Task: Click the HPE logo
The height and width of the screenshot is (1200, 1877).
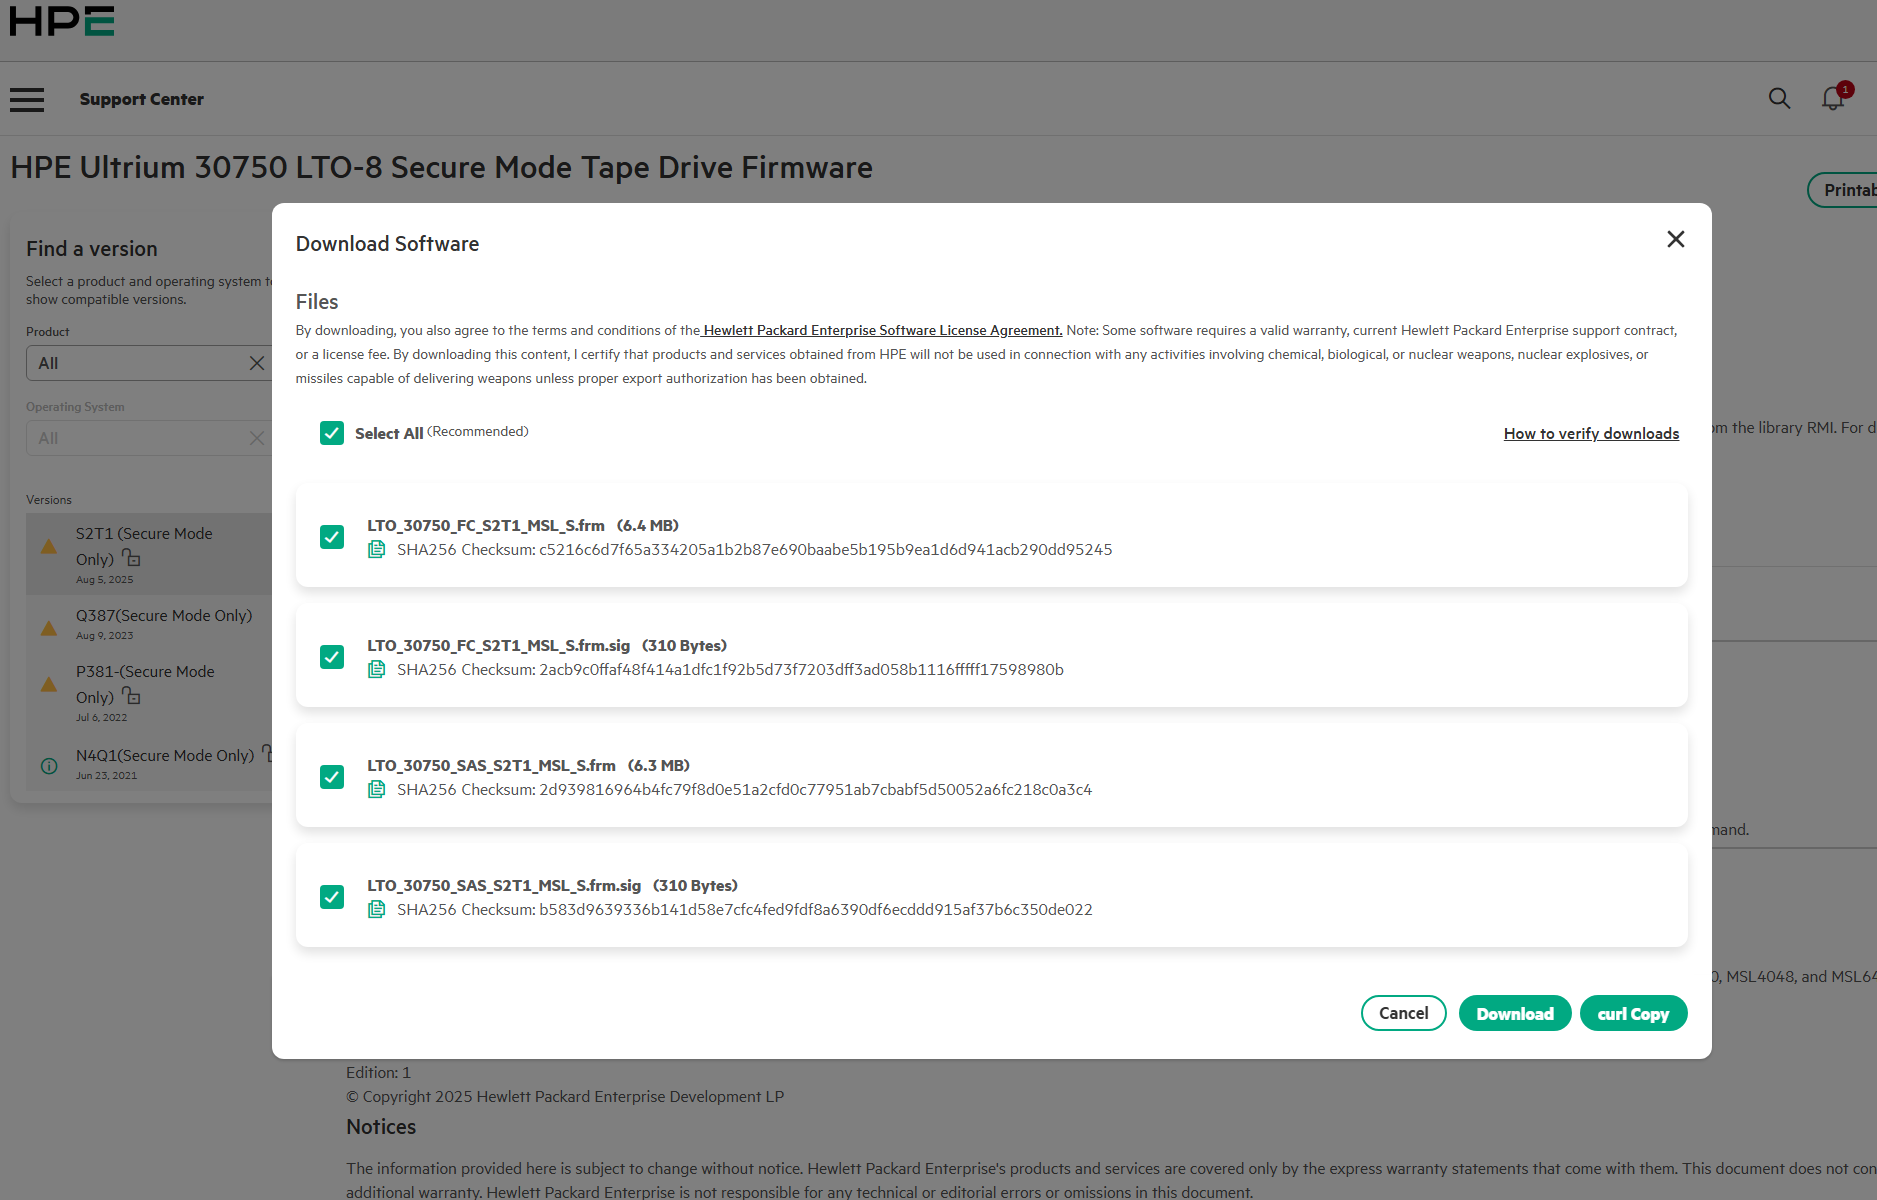Action: [62, 21]
